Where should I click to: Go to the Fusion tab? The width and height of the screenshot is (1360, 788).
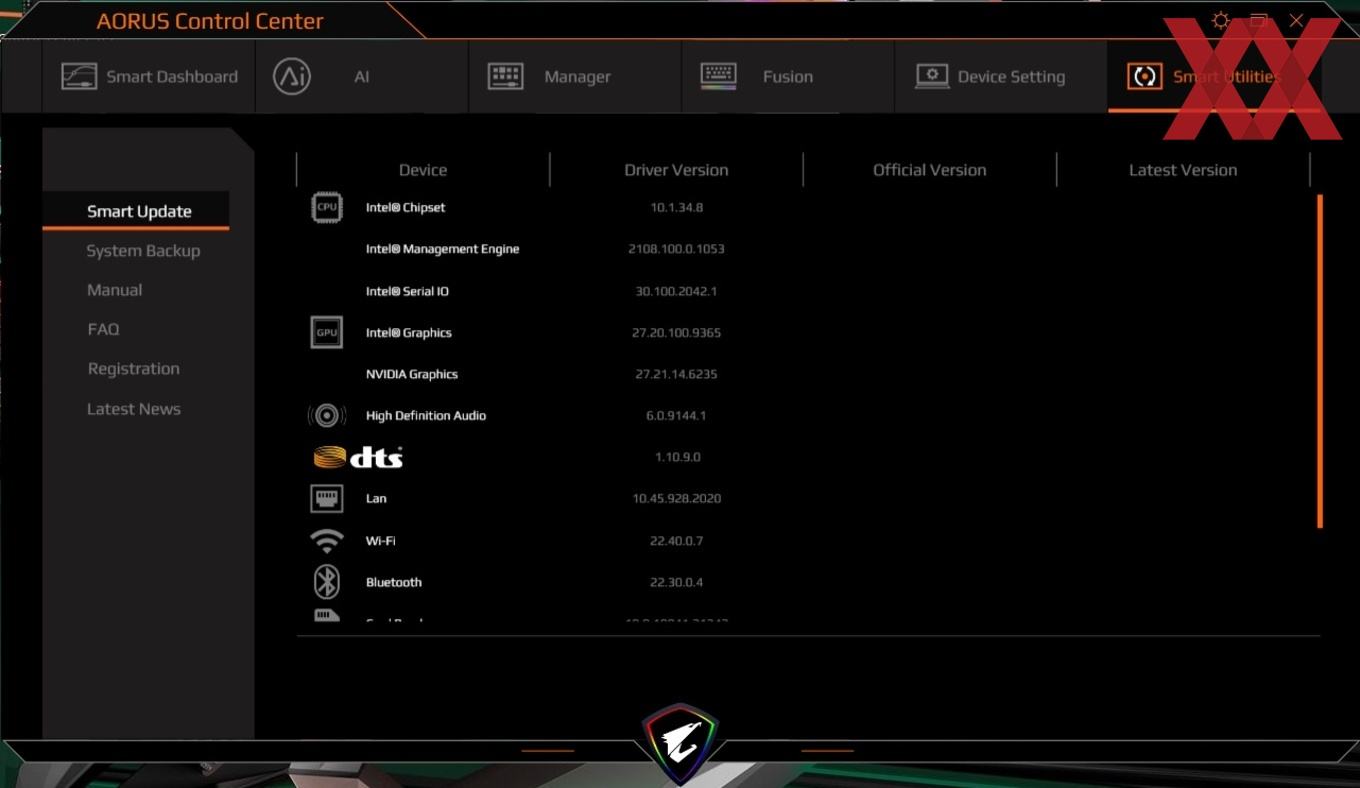(788, 77)
